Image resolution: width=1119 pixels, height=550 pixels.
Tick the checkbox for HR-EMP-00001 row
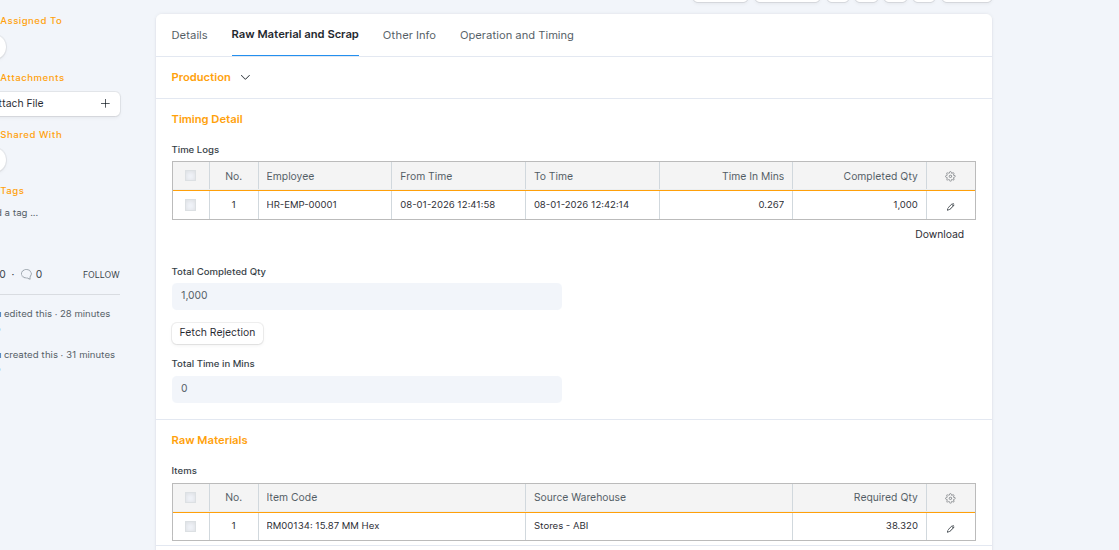pos(190,205)
